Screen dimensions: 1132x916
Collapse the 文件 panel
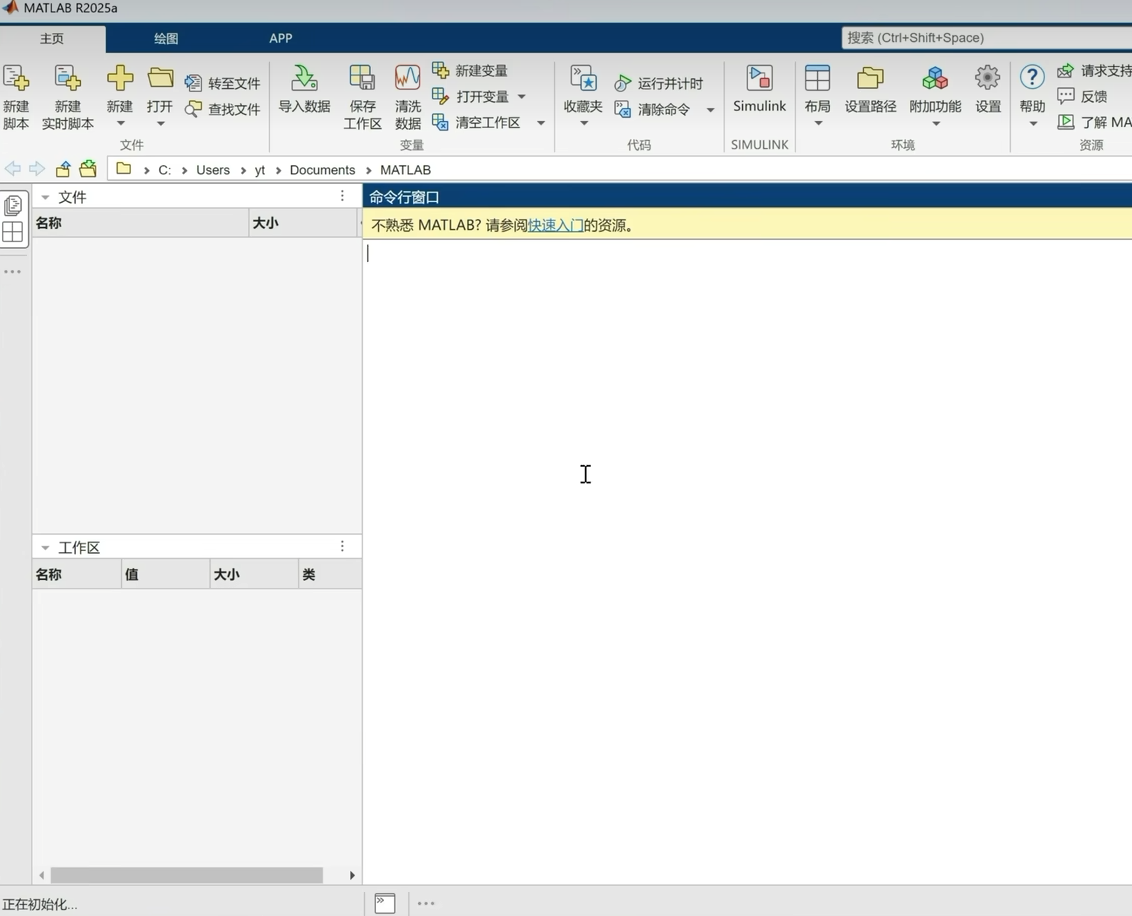tap(45, 197)
